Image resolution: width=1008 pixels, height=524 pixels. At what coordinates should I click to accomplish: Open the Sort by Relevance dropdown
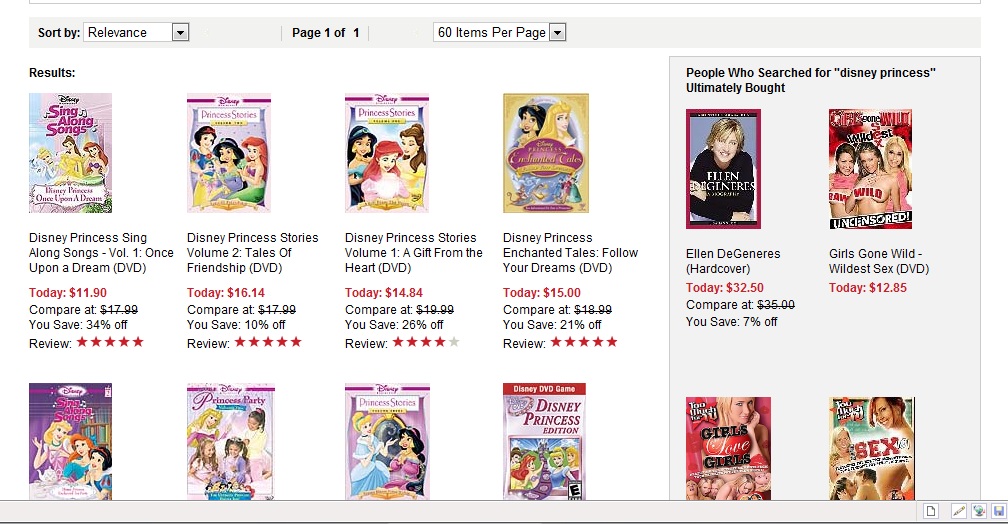[136, 32]
